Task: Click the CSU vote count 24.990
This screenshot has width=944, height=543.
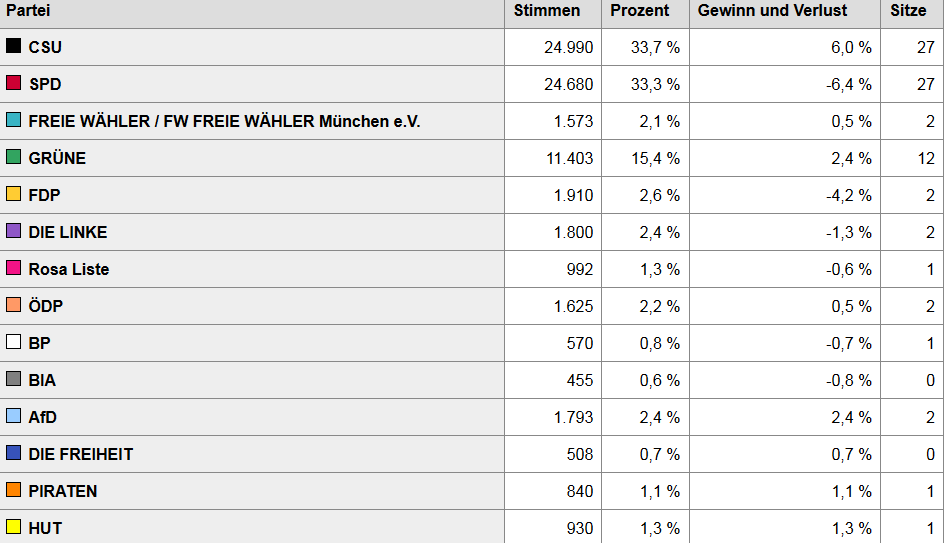Action: tap(568, 47)
